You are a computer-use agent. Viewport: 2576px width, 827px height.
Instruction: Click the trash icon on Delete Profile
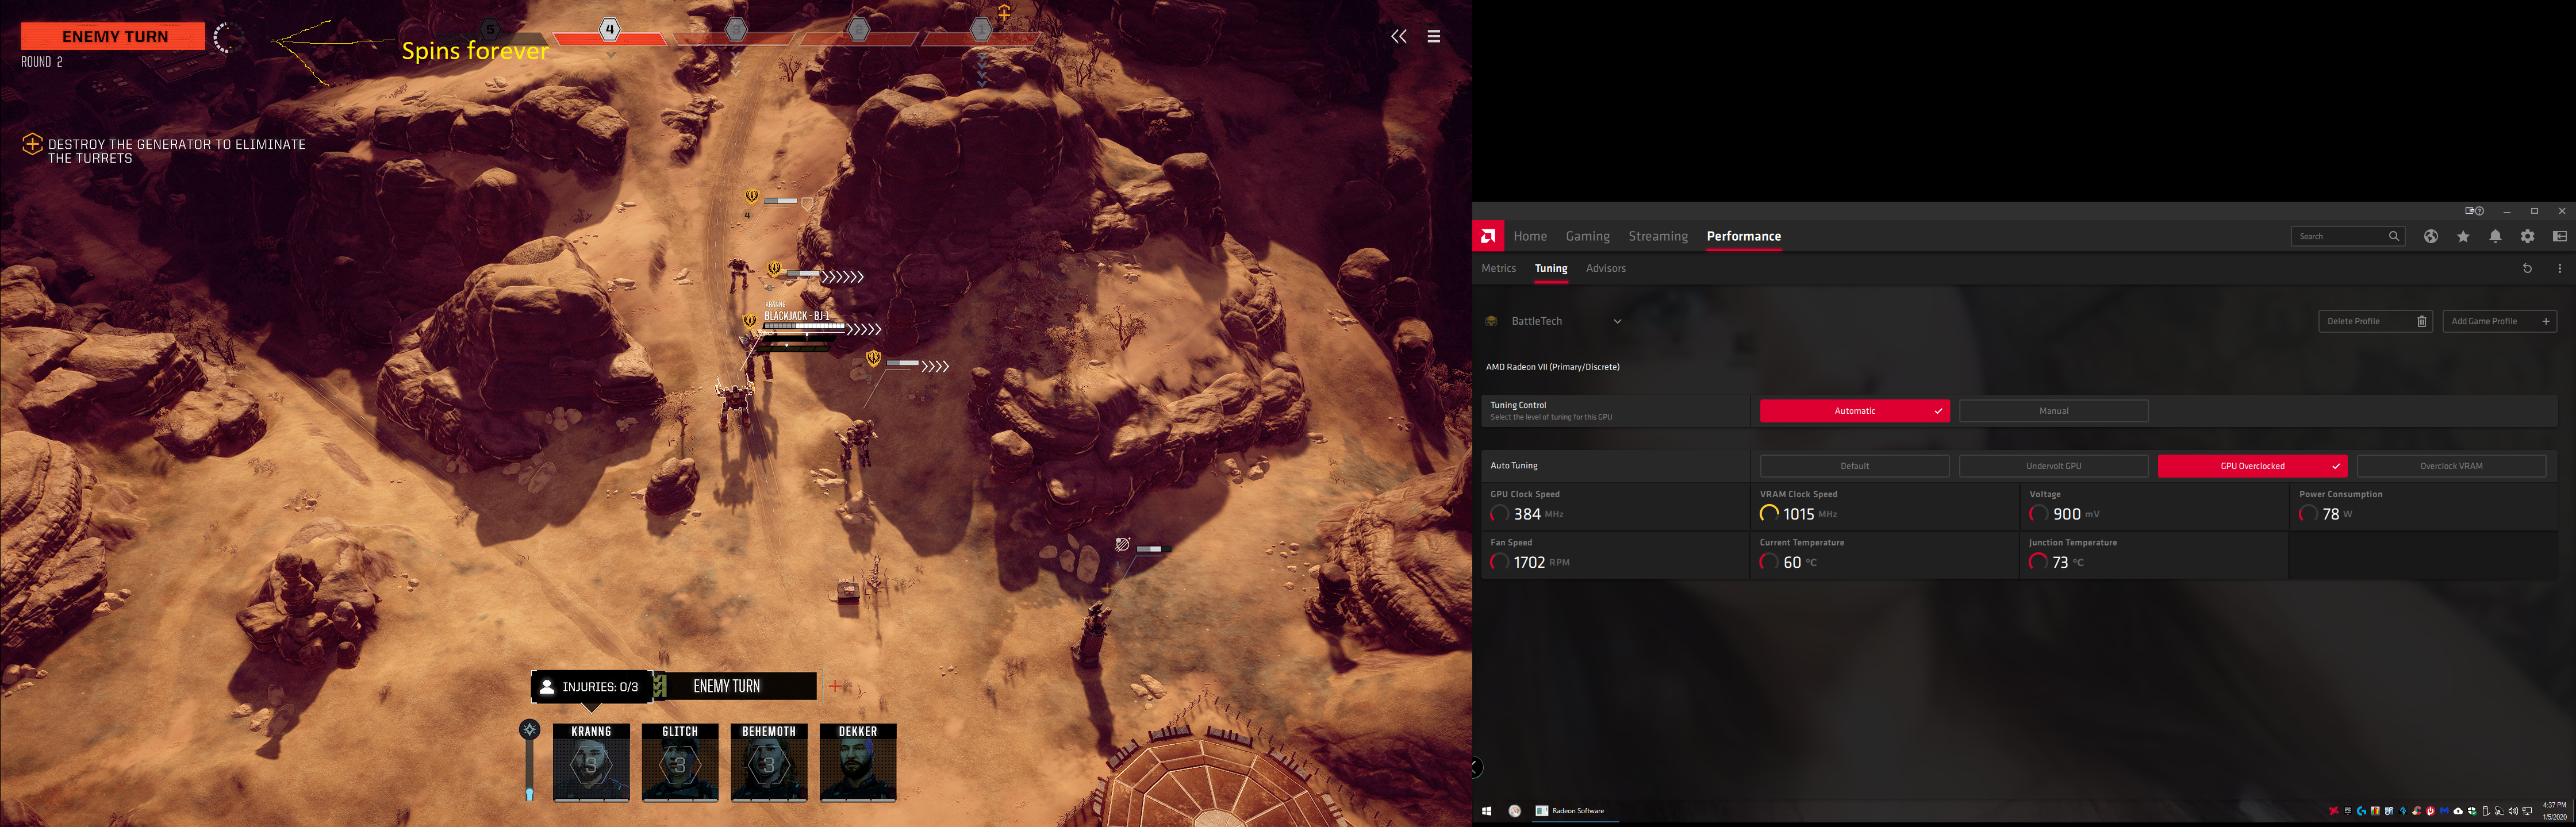[2422, 321]
